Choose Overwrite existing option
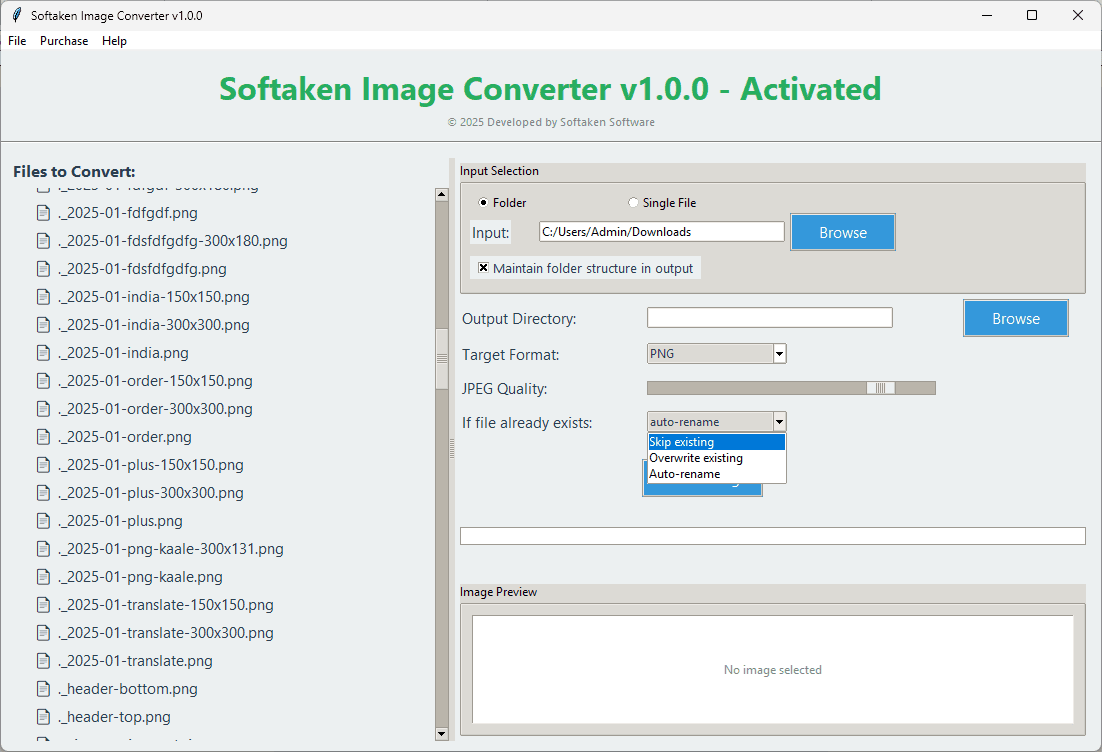Image resolution: width=1102 pixels, height=752 pixels. coord(716,458)
